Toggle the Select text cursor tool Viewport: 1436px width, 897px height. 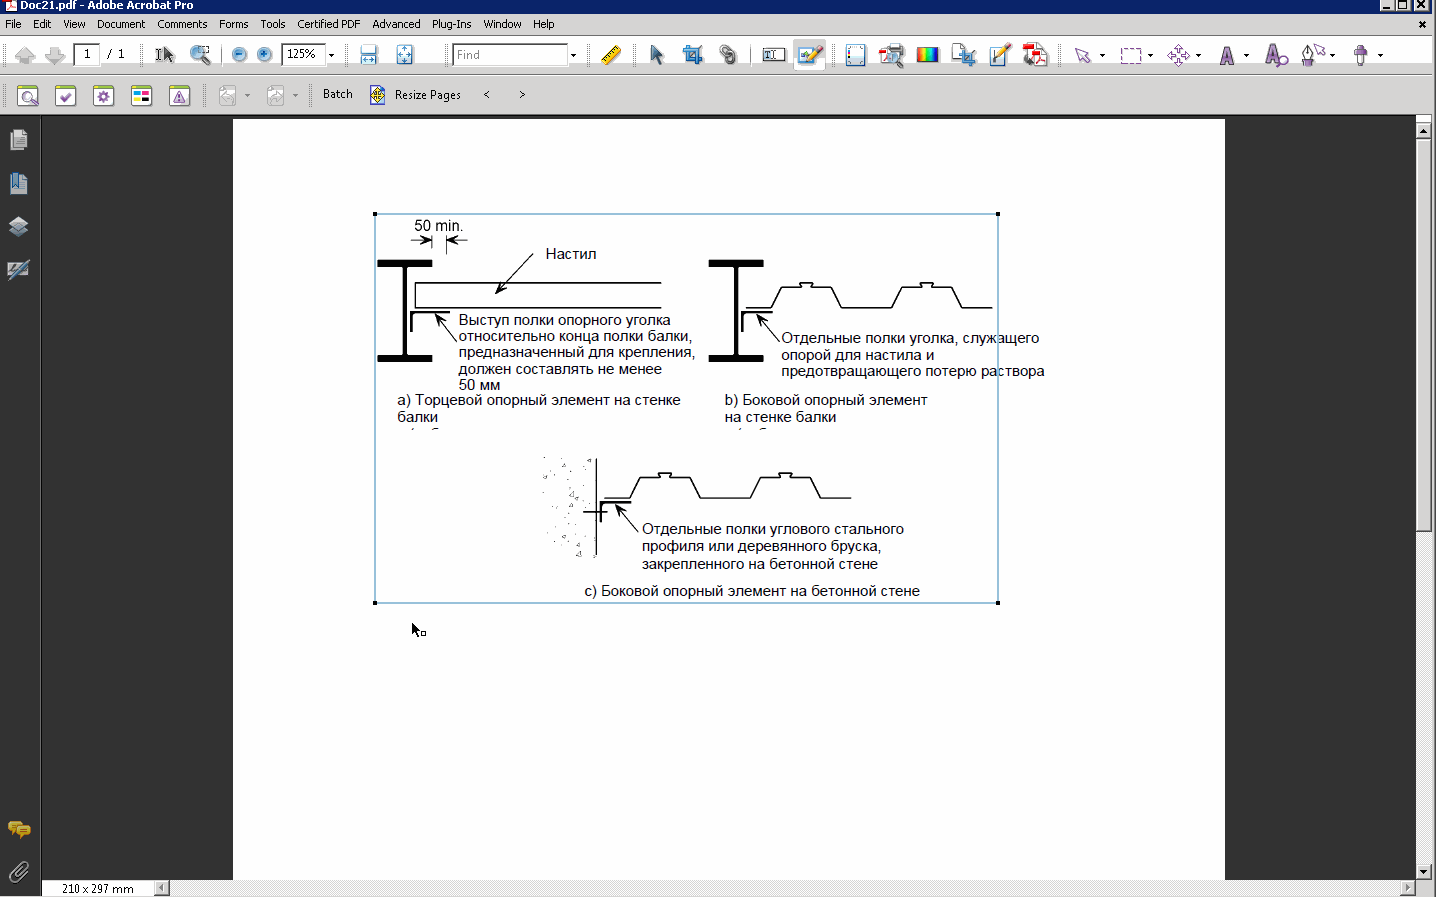[165, 55]
